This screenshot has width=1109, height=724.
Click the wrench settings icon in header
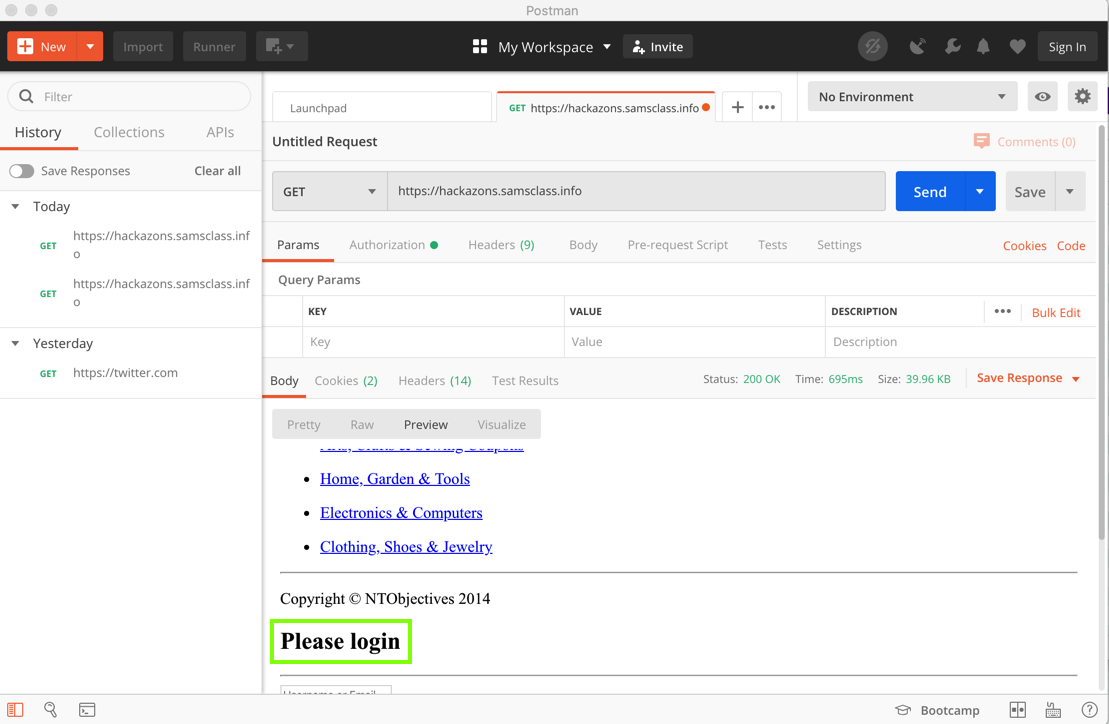point(952,47)
